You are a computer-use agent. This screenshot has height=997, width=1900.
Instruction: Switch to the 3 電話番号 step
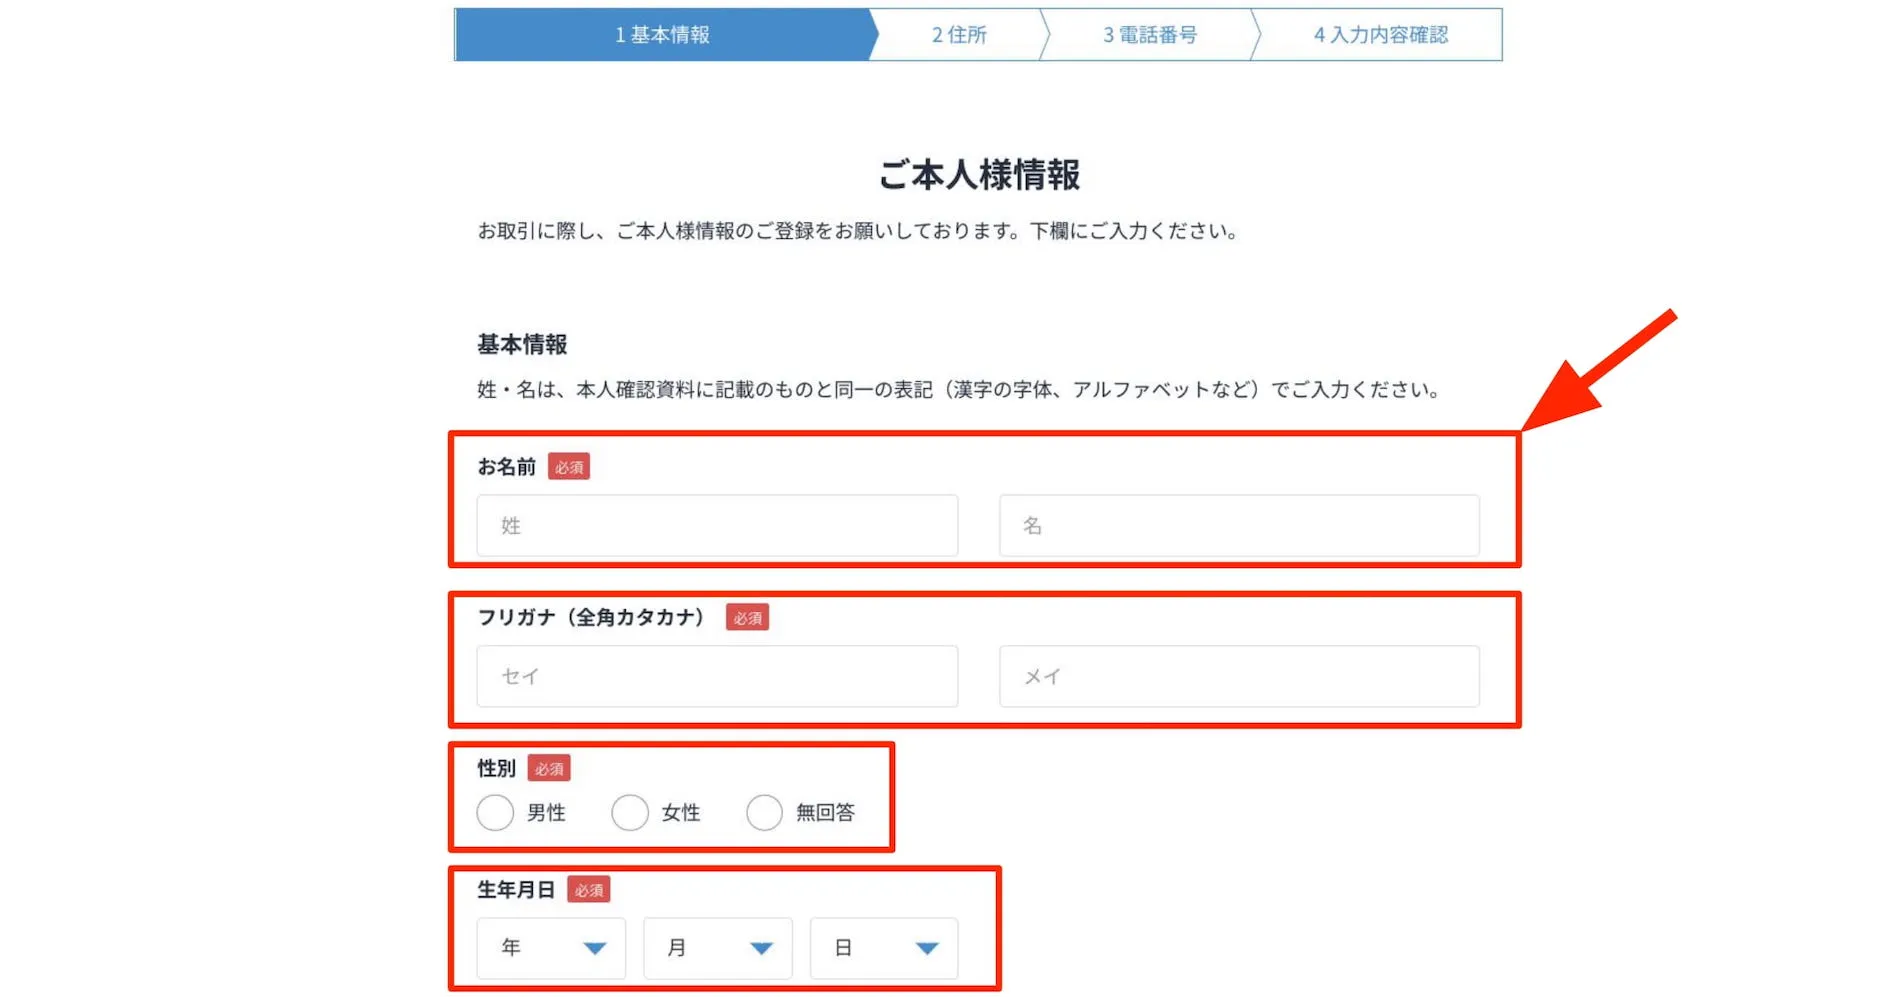tap(1150, 34)
